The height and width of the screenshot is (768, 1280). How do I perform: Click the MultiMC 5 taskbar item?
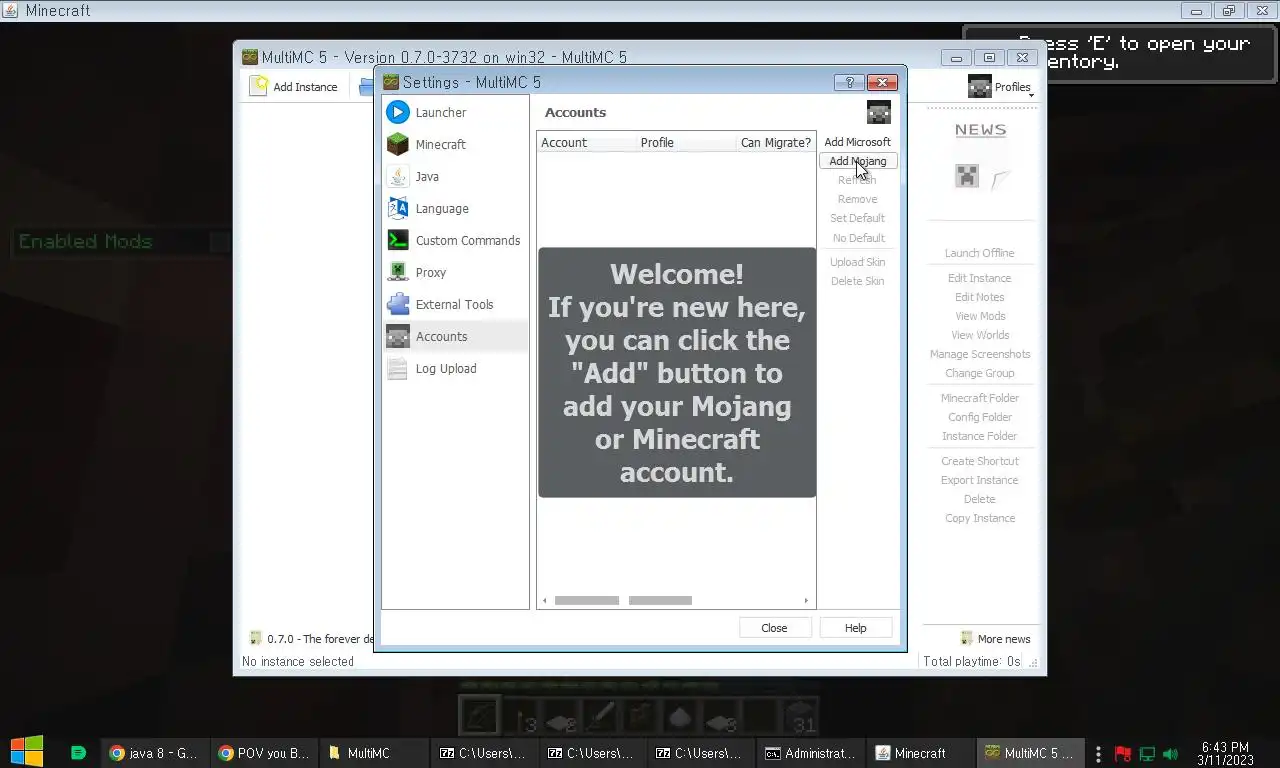pyautogui.click(x=1029, y=753)
